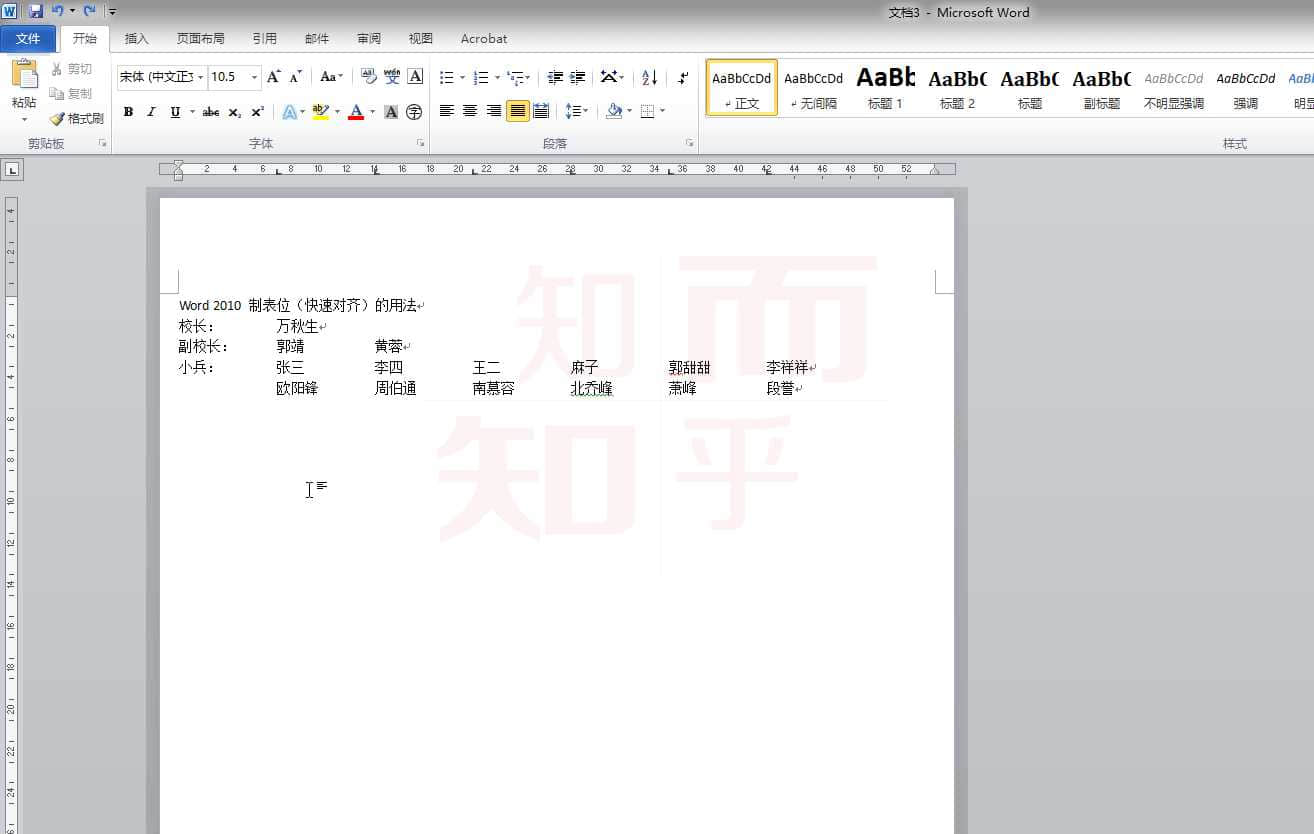Screen dimensions: 1314x834
Task: Open the 文件 (File) menu
Action: coord(29,39)
